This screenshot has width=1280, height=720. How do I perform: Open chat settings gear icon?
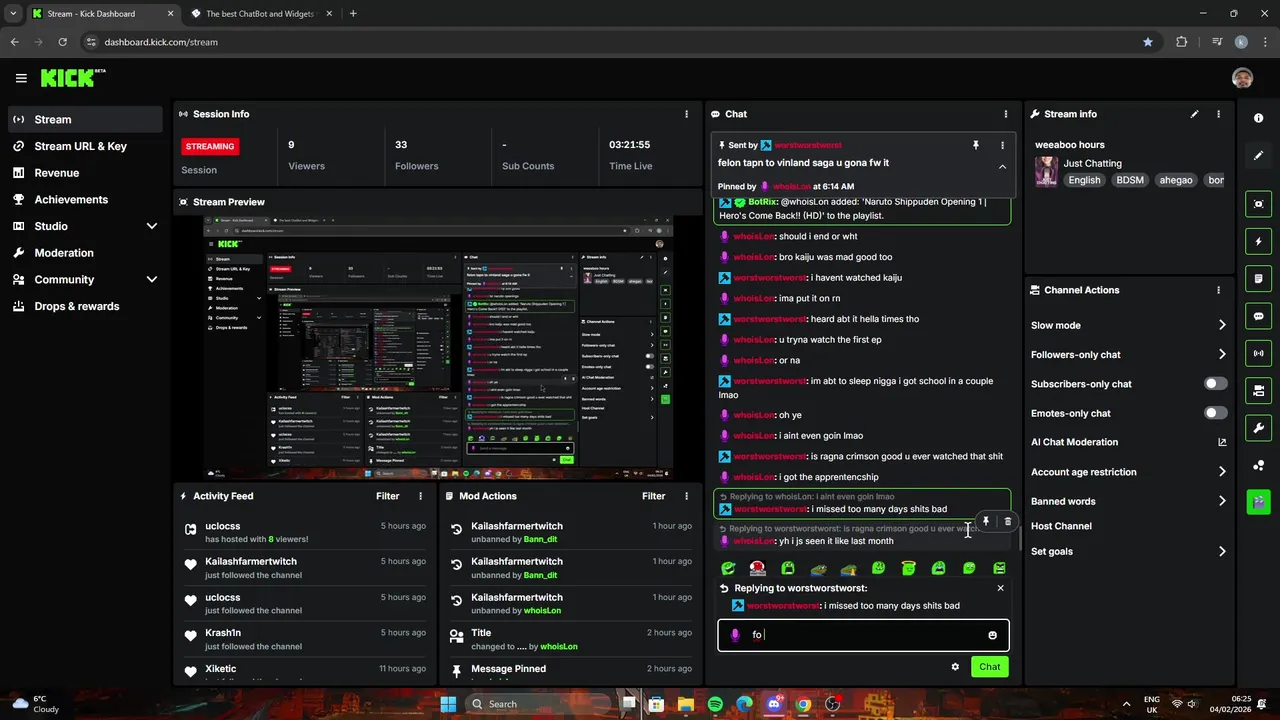955,667
